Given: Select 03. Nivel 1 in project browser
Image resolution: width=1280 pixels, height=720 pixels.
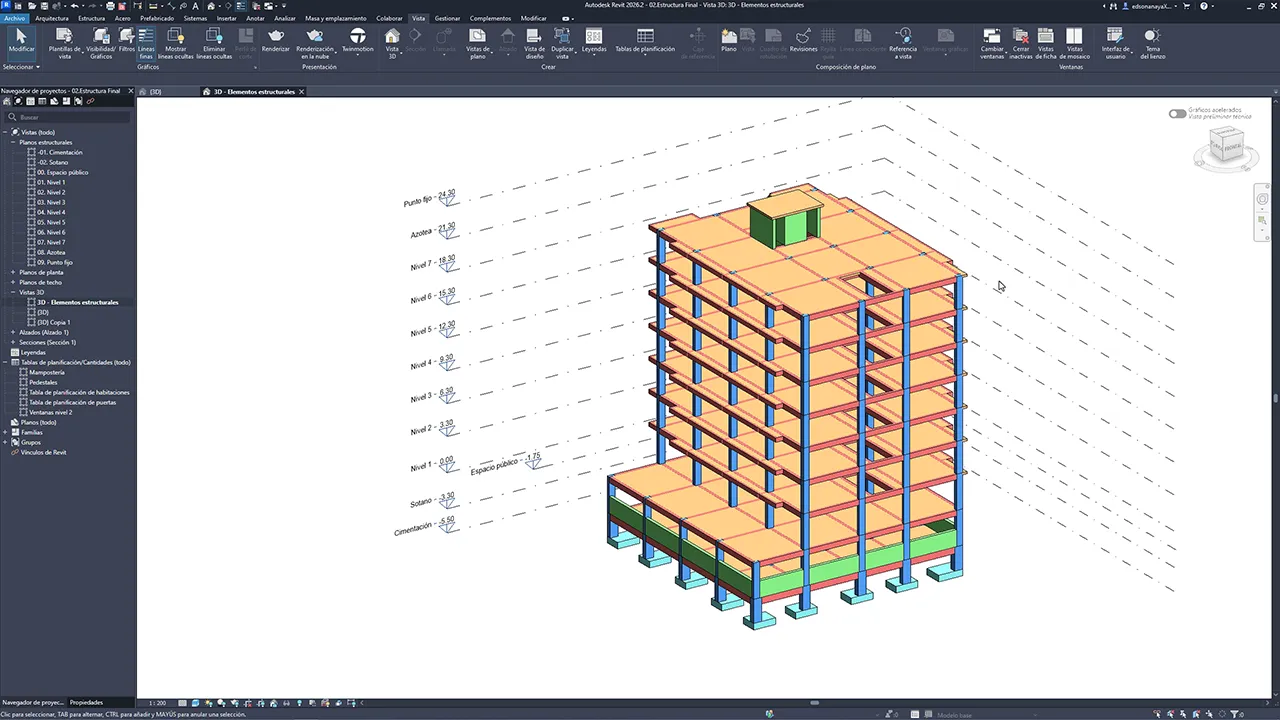Looking at the screenshot, I should [51, 182].
